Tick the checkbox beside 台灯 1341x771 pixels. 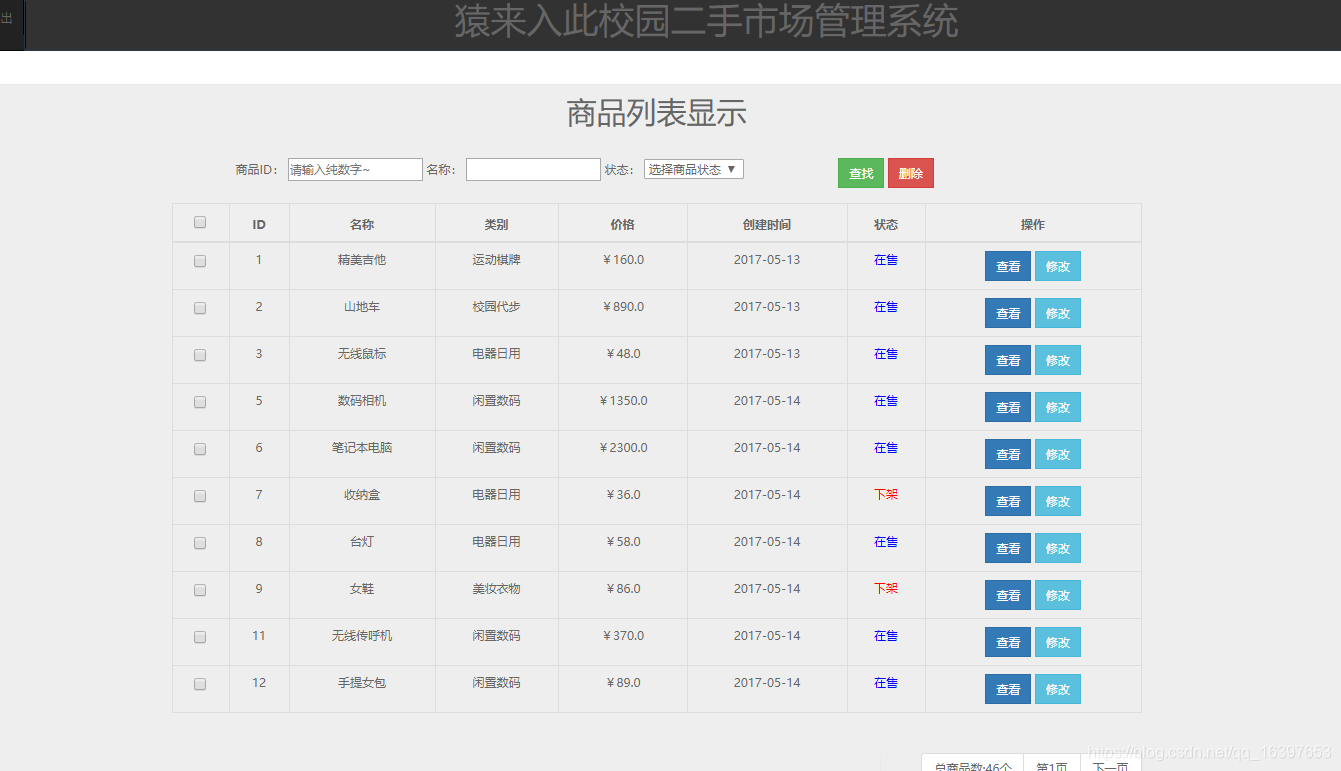pyautogui.click(x=200, y=543)
